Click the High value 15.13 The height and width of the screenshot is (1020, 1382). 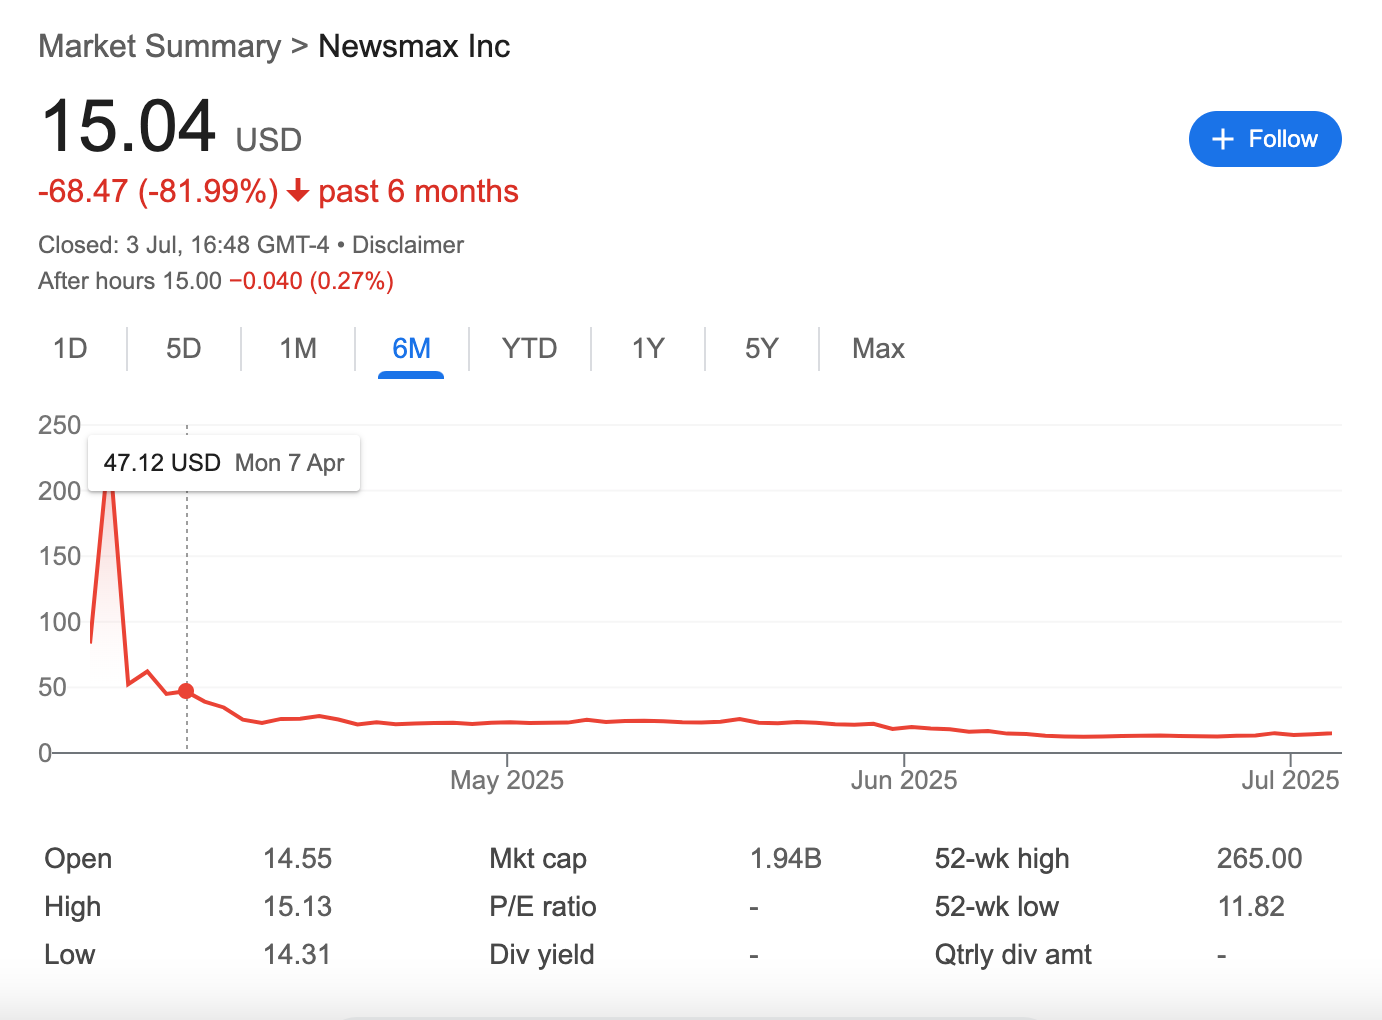(297, 906)
